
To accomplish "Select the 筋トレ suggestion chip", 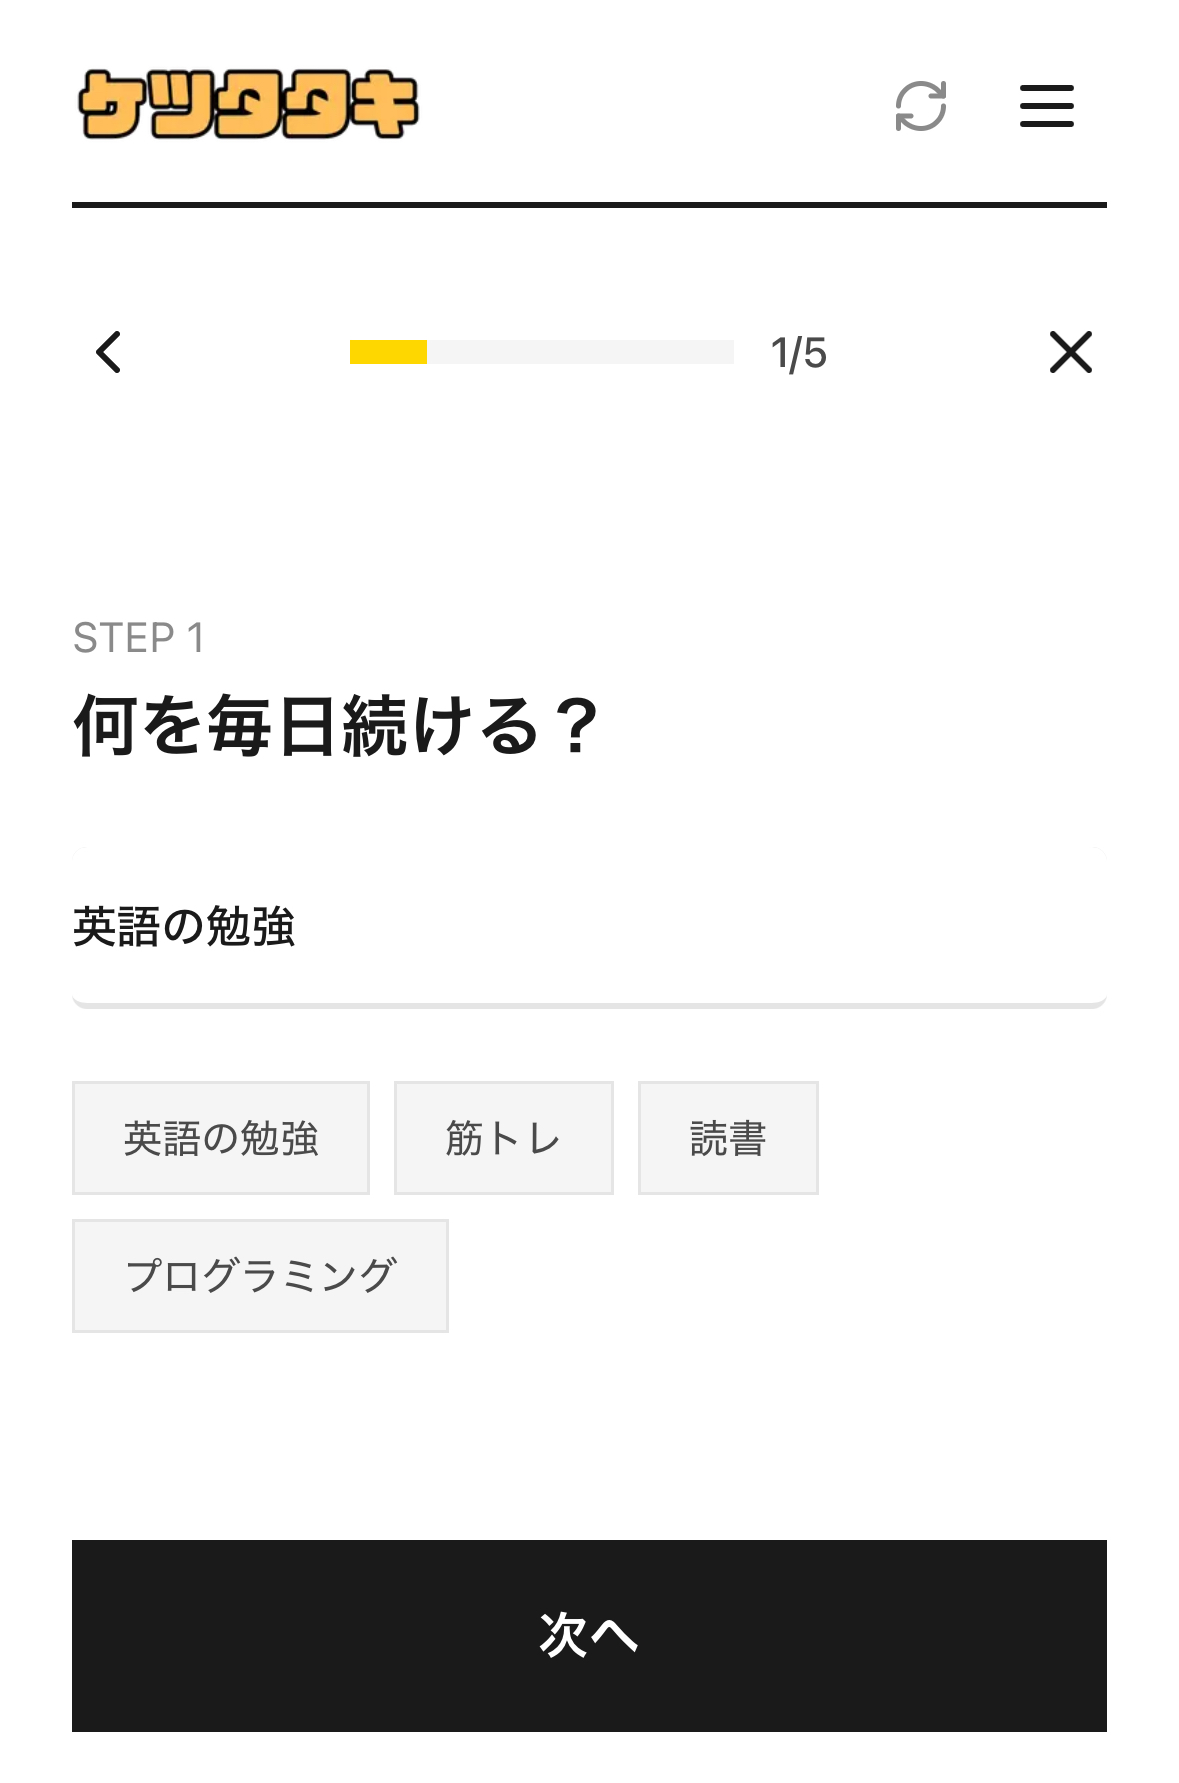I will click(503, 1138).
